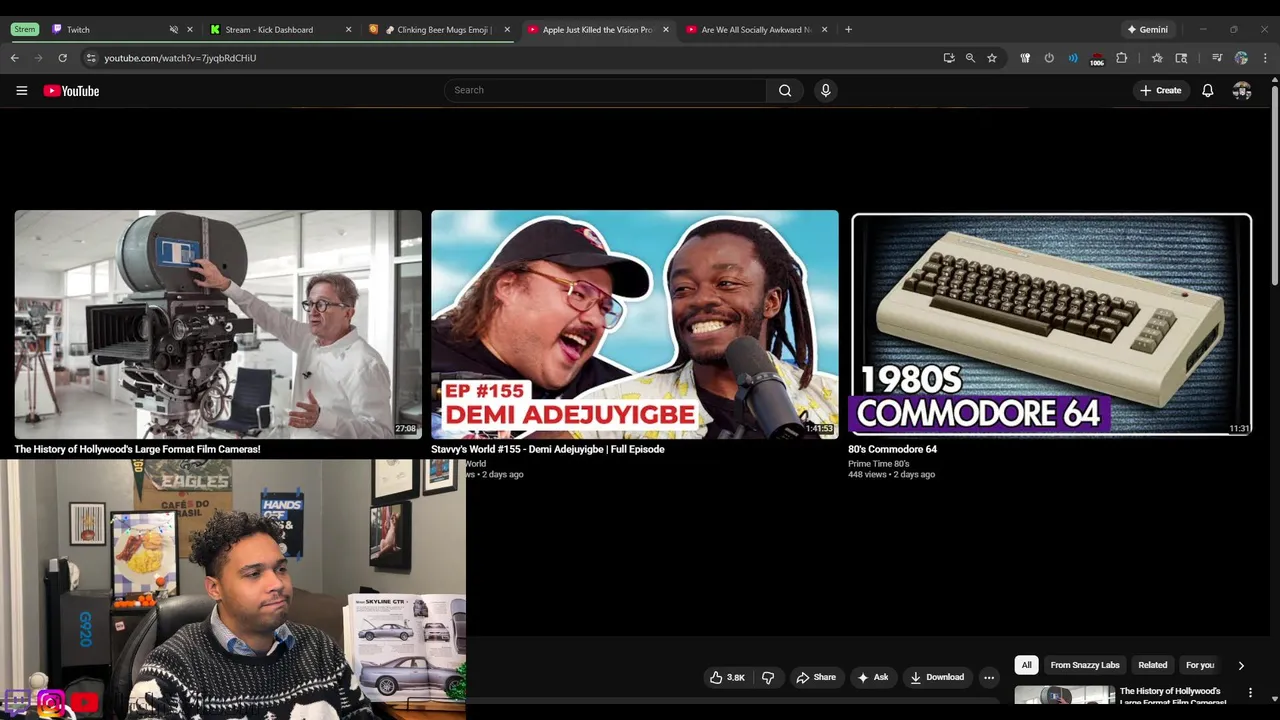Open the media controls toolbar icon

pyautogui.click(x=1217, y=58)
